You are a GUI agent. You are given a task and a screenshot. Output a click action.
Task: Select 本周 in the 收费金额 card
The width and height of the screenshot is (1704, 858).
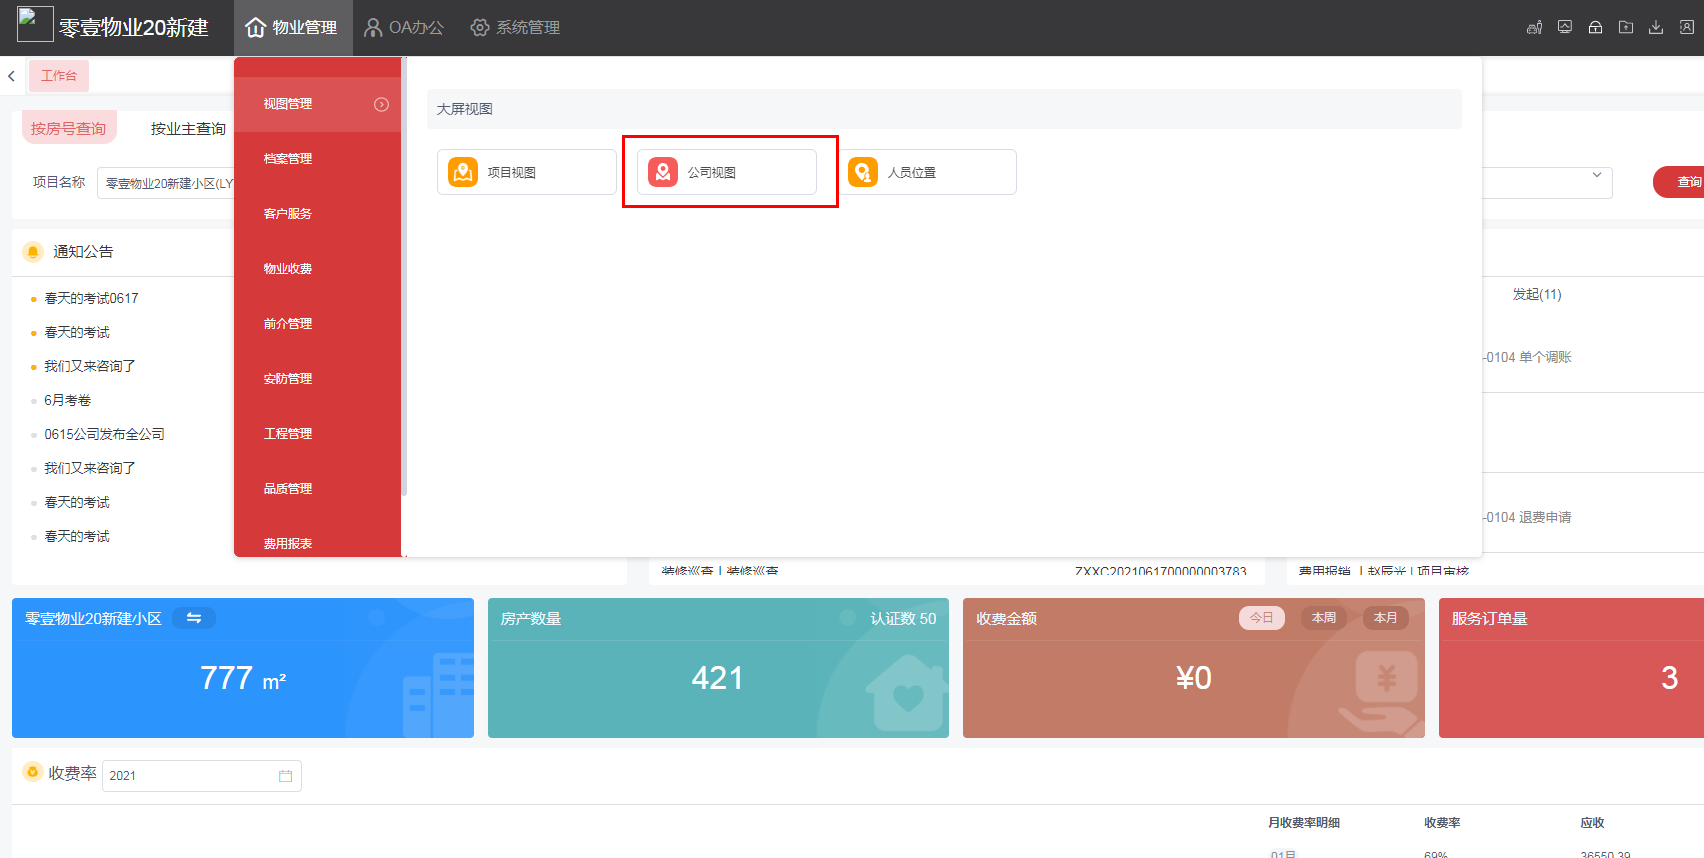click(1324, 618)
